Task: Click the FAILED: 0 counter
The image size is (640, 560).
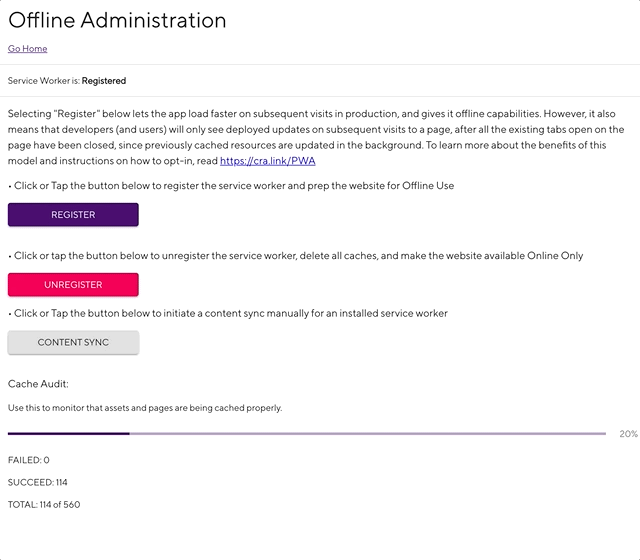Action: [x=28, y=460]
